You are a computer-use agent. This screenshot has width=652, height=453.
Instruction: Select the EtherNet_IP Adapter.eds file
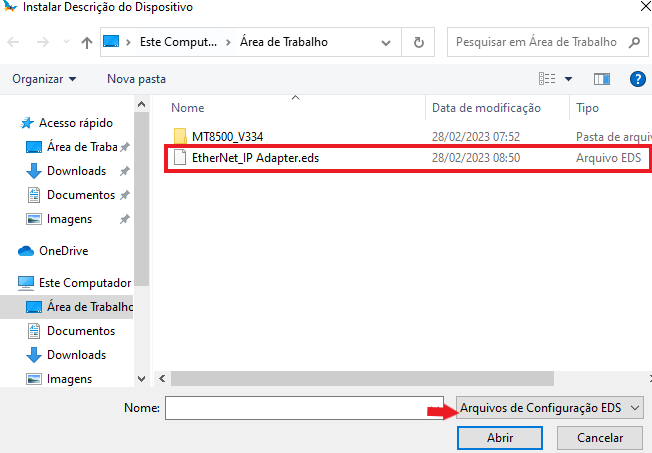[x=255, y=158]
